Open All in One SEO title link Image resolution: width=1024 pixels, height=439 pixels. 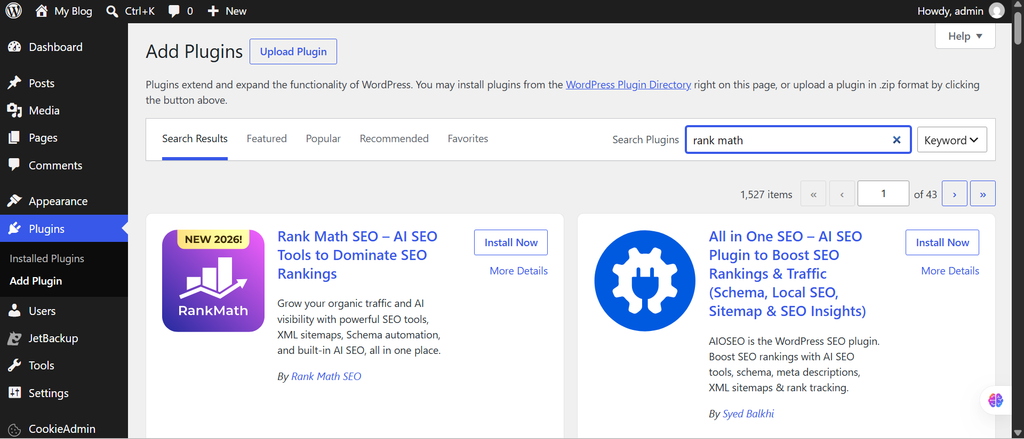click(788, 274)
